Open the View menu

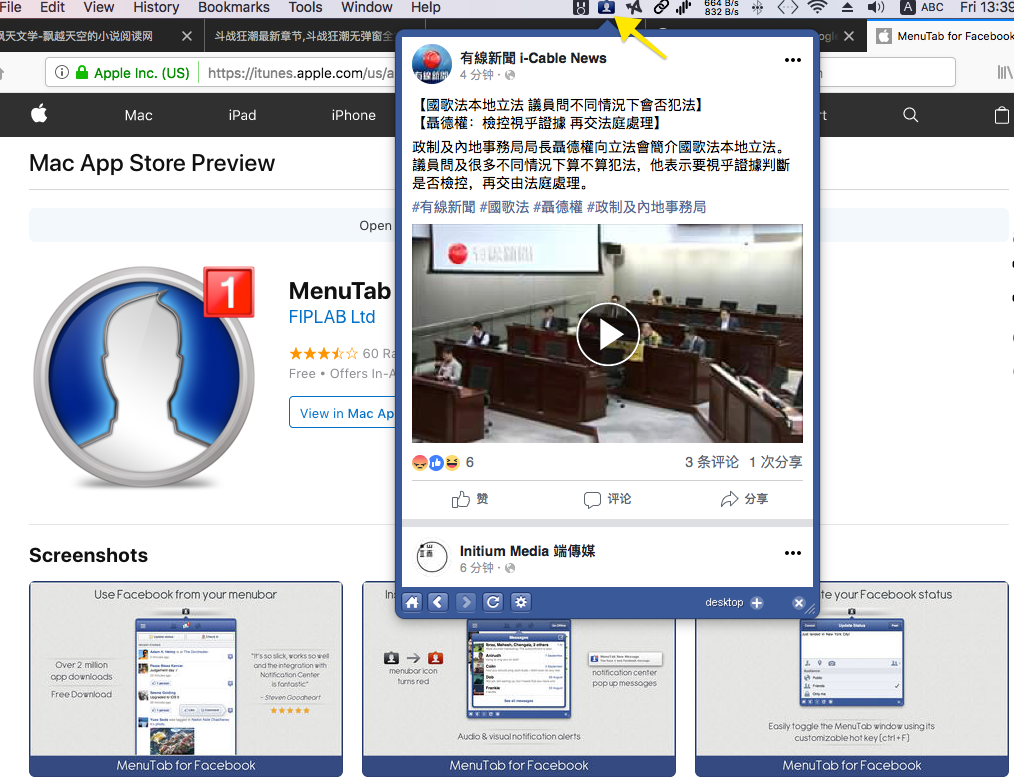tap(99, 7)
